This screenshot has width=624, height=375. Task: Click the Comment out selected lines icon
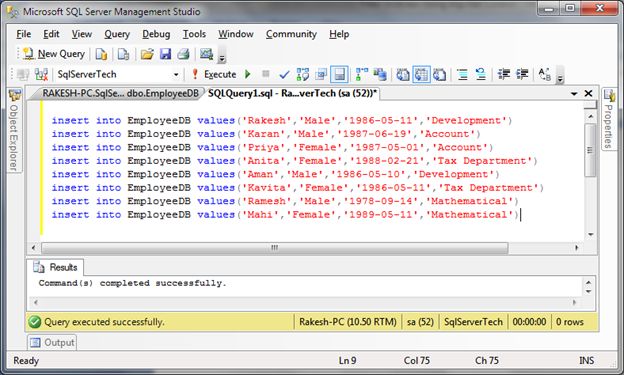(462, 74)
